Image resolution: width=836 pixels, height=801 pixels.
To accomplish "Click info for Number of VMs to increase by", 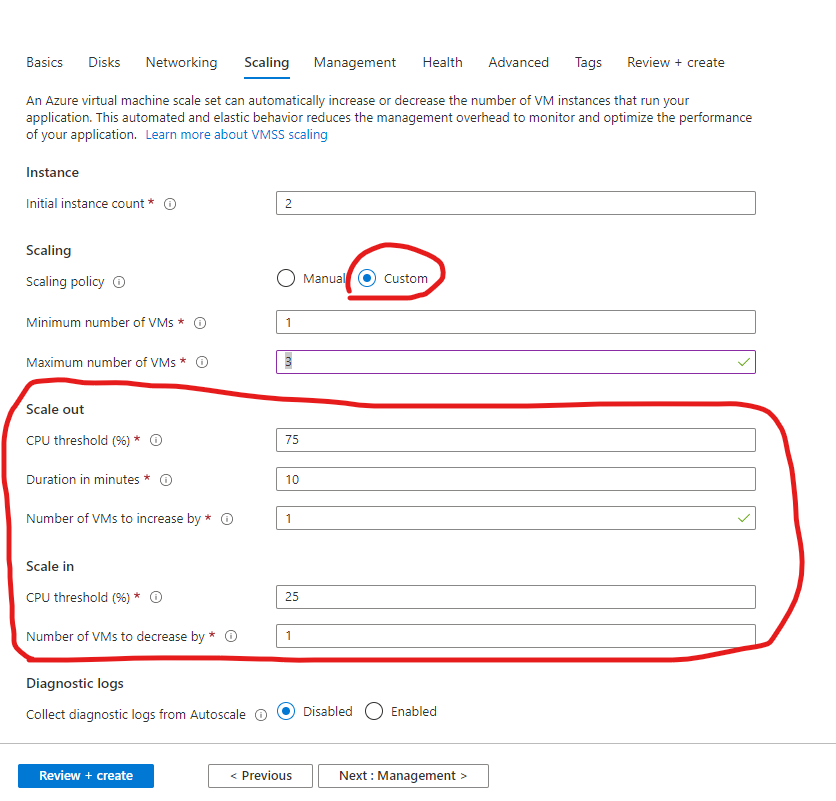I will [x=227, y=518].
